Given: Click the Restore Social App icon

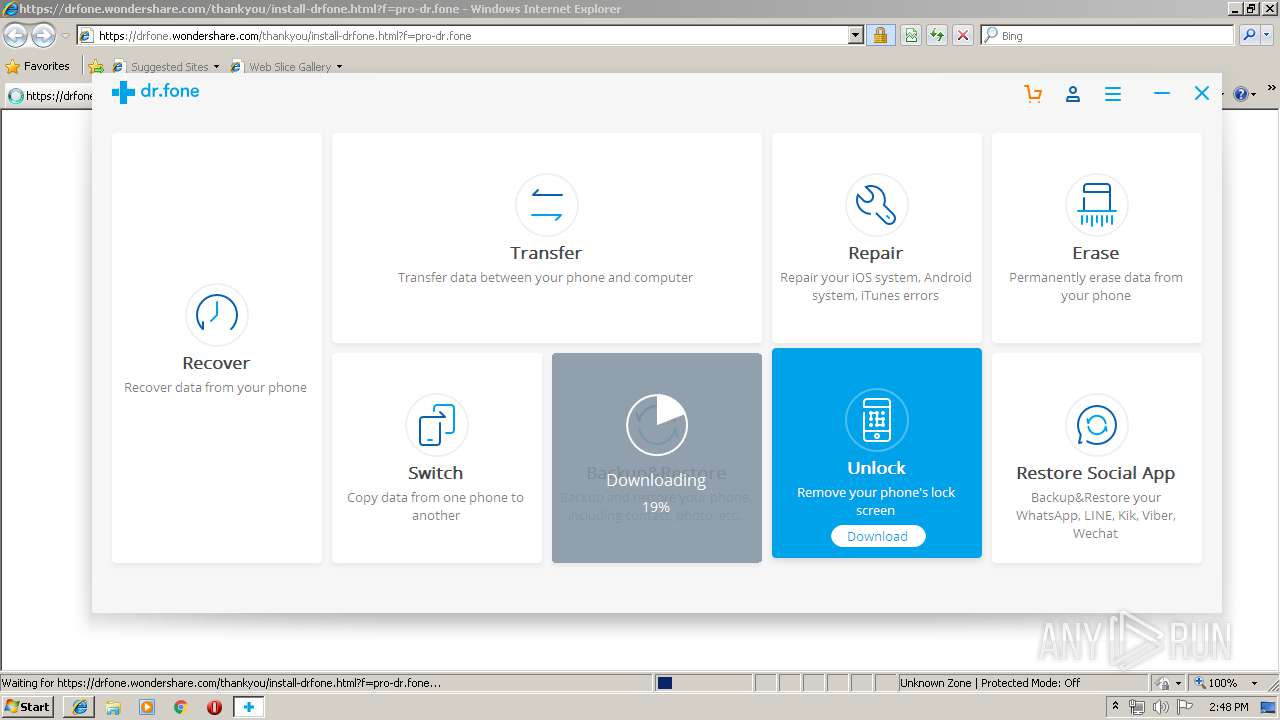Looking at the screenshot, I should [x=1096, y=424].
